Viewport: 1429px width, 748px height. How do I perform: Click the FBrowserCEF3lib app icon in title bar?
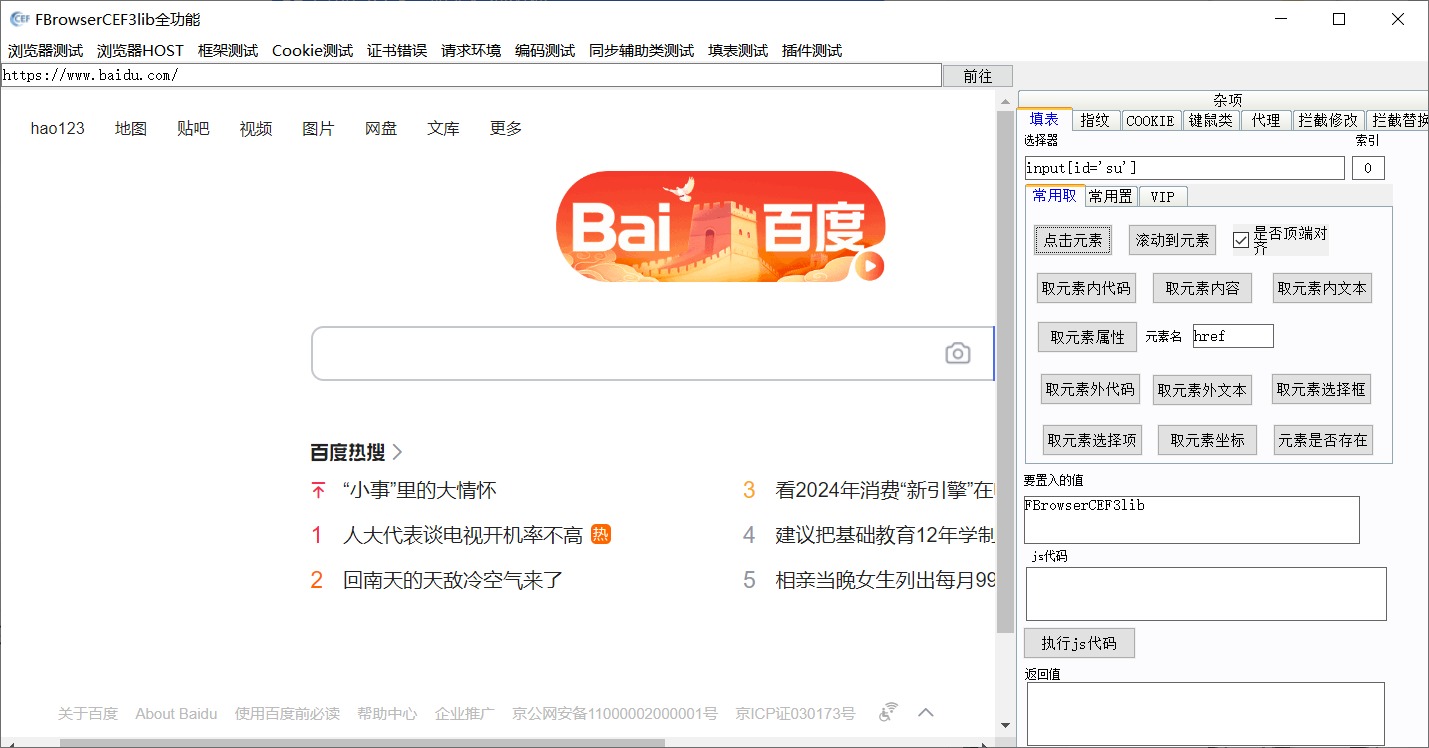(x=19, y=19)
